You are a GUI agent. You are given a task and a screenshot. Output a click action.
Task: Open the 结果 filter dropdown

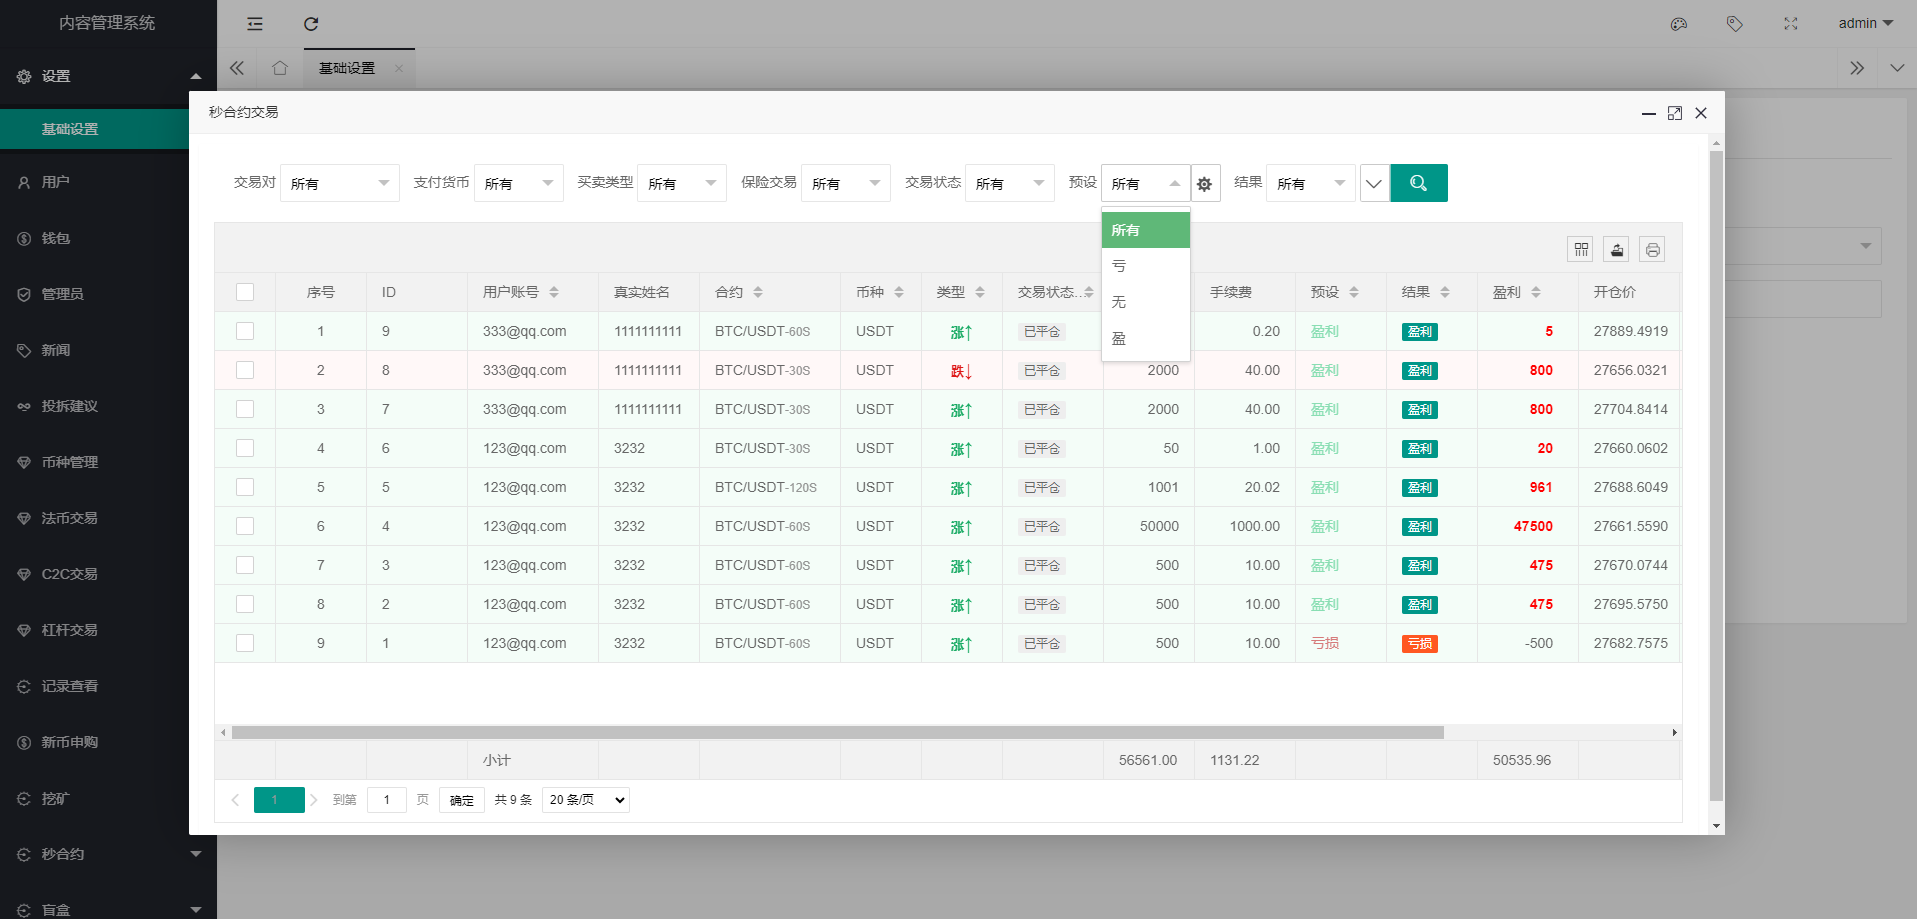pyautogui.click(x=1310, y=184)
